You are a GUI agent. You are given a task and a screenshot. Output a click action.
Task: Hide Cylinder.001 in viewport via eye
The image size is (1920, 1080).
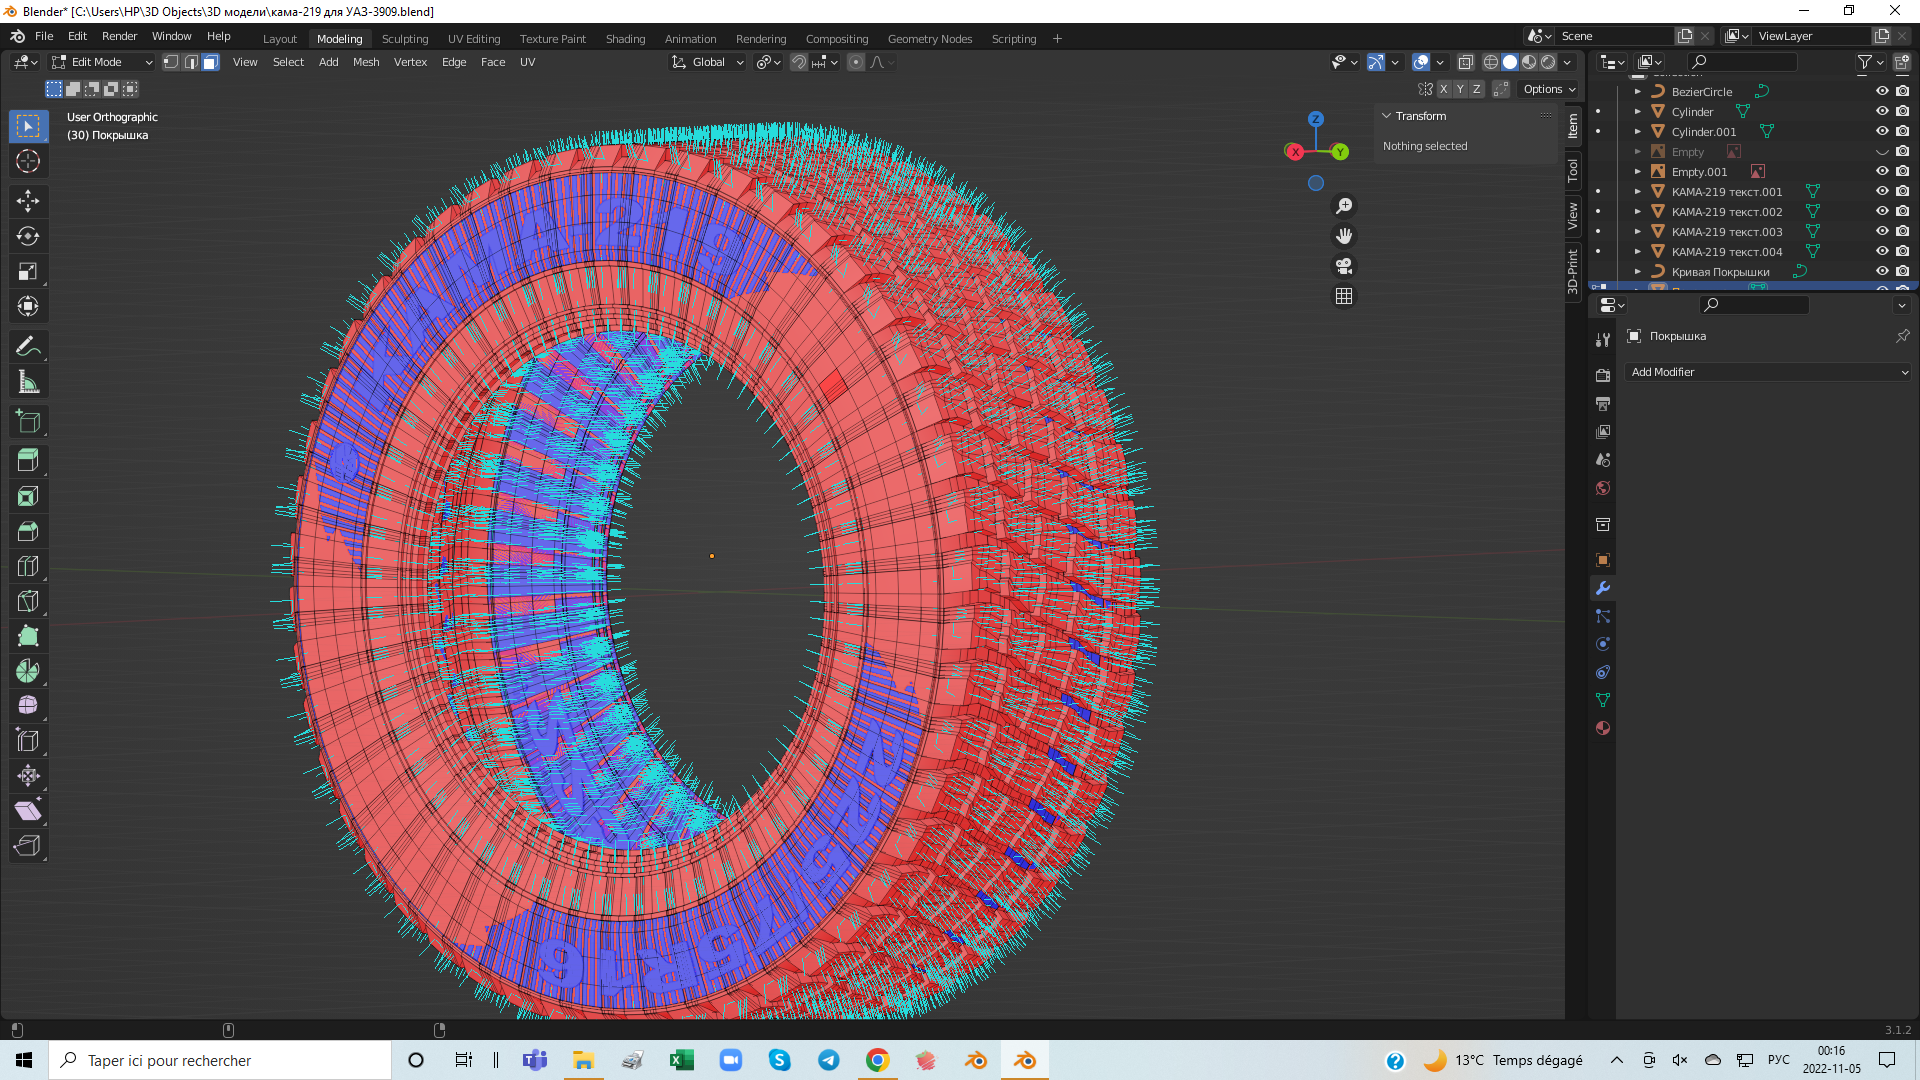1881,131
